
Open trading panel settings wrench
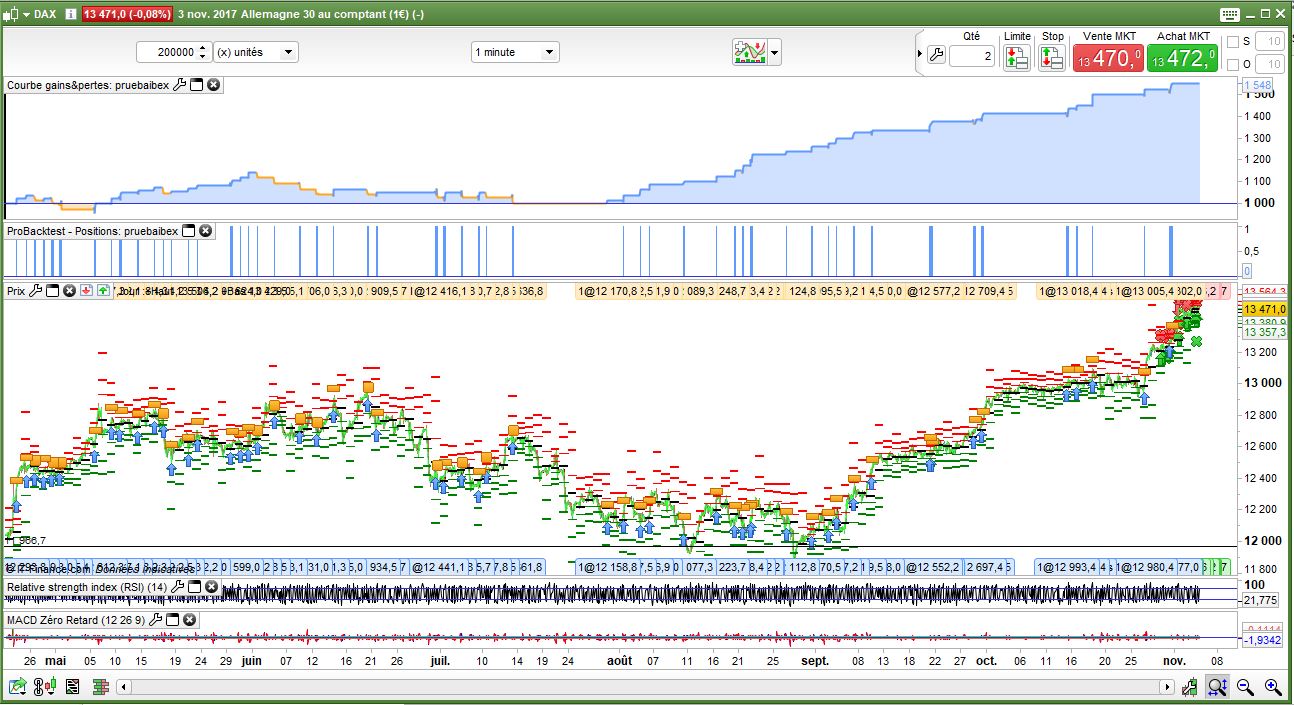click(x=936, y=56)
